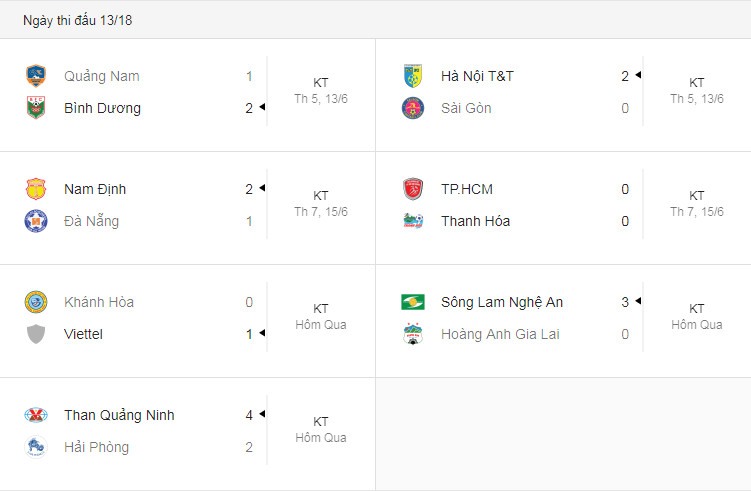The image size is (751, 491).
Task: Select the Hà Nội T&T club badge
Action: [412, 76]
